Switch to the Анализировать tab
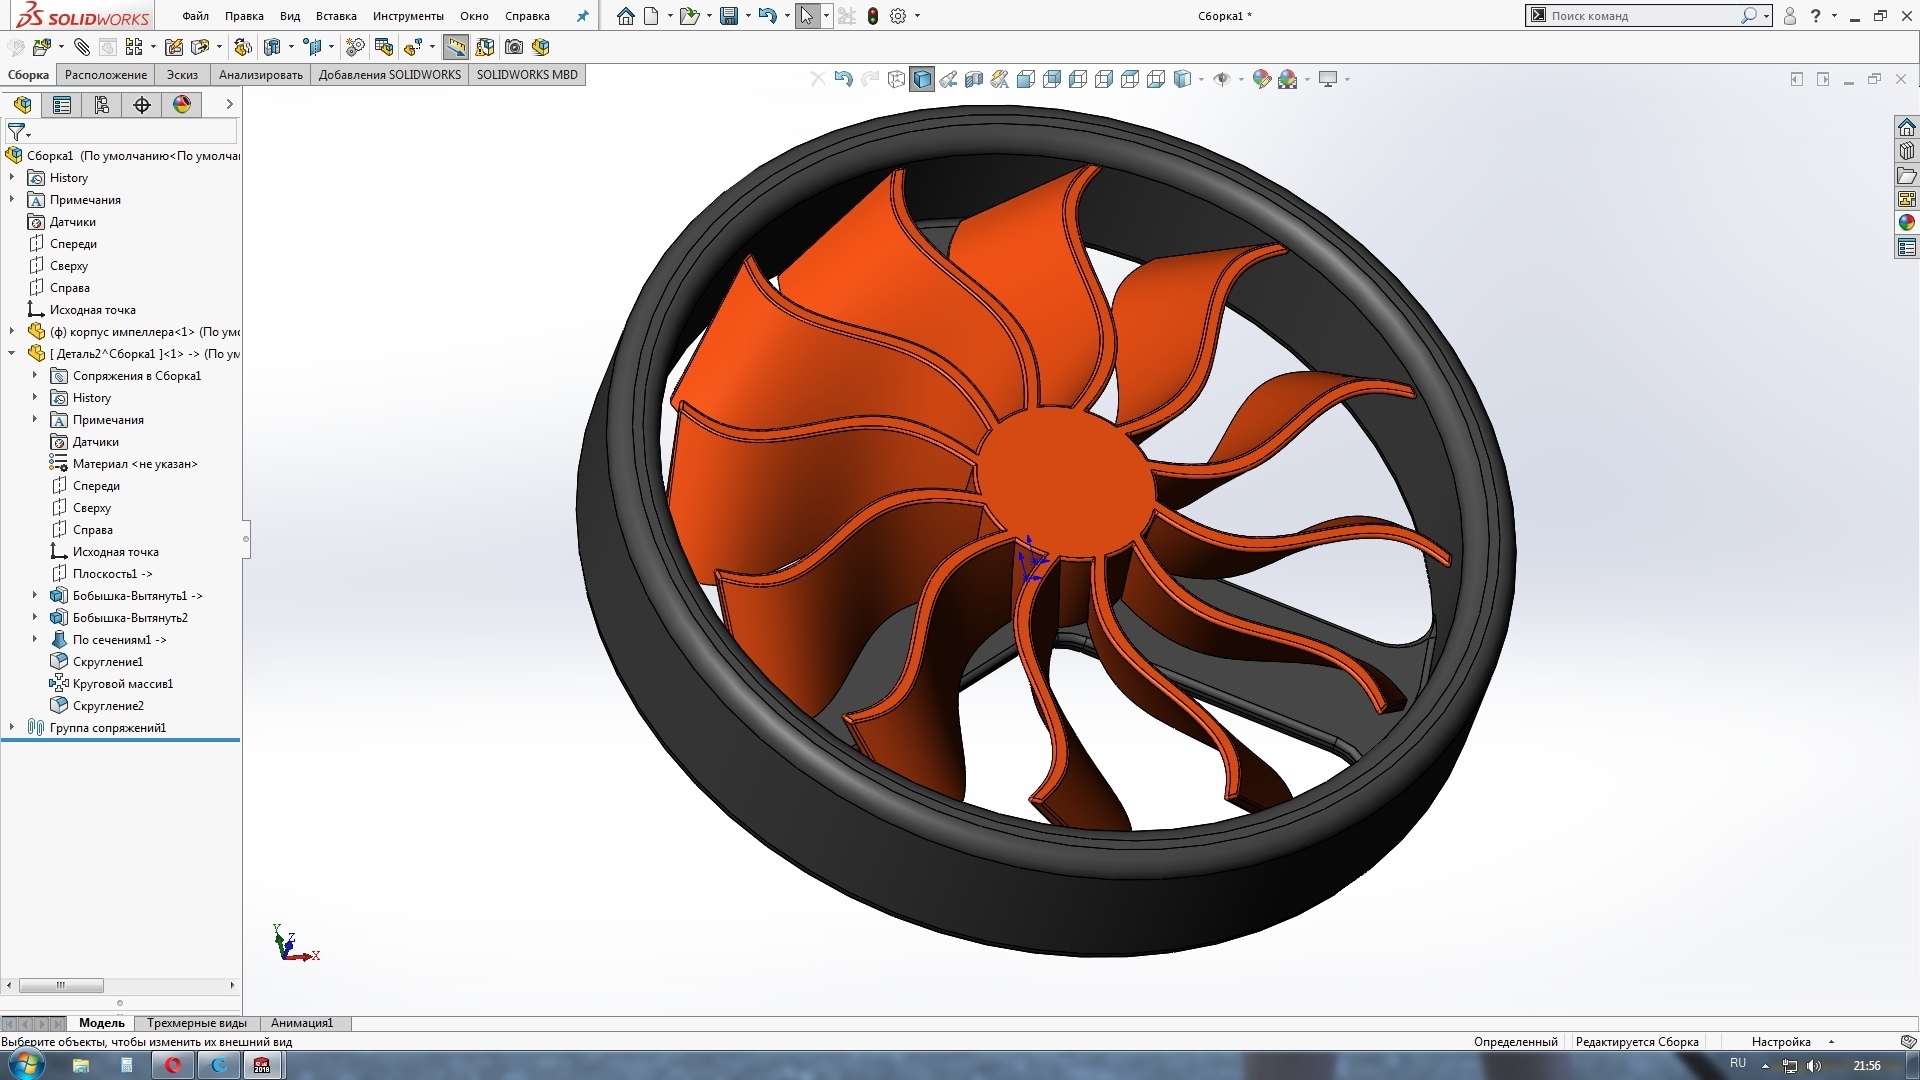Screen dimensions: 1920x1080 coord(260,75)
